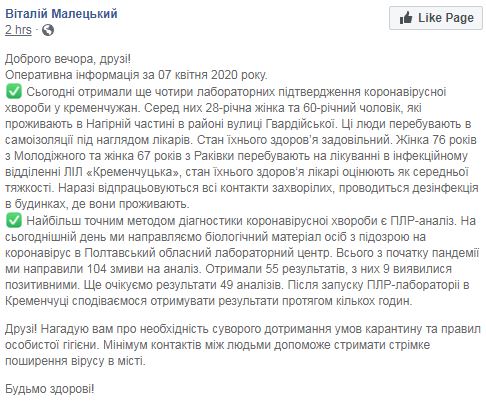
Task: Click the paragraph starting Друзі! Нагадую вам
Action: [243, 345]
